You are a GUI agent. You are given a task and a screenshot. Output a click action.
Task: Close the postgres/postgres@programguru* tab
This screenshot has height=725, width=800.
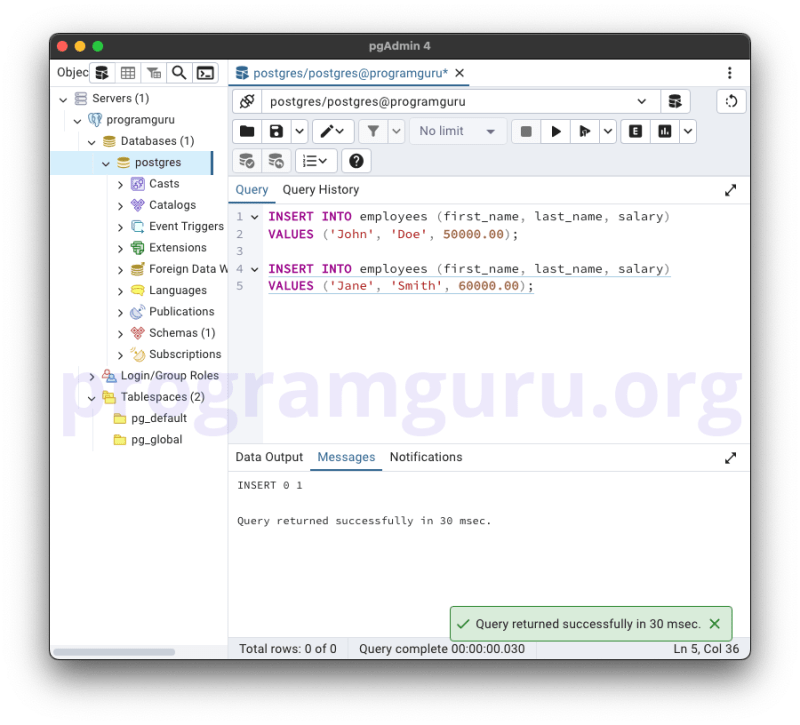coord(460,73)
